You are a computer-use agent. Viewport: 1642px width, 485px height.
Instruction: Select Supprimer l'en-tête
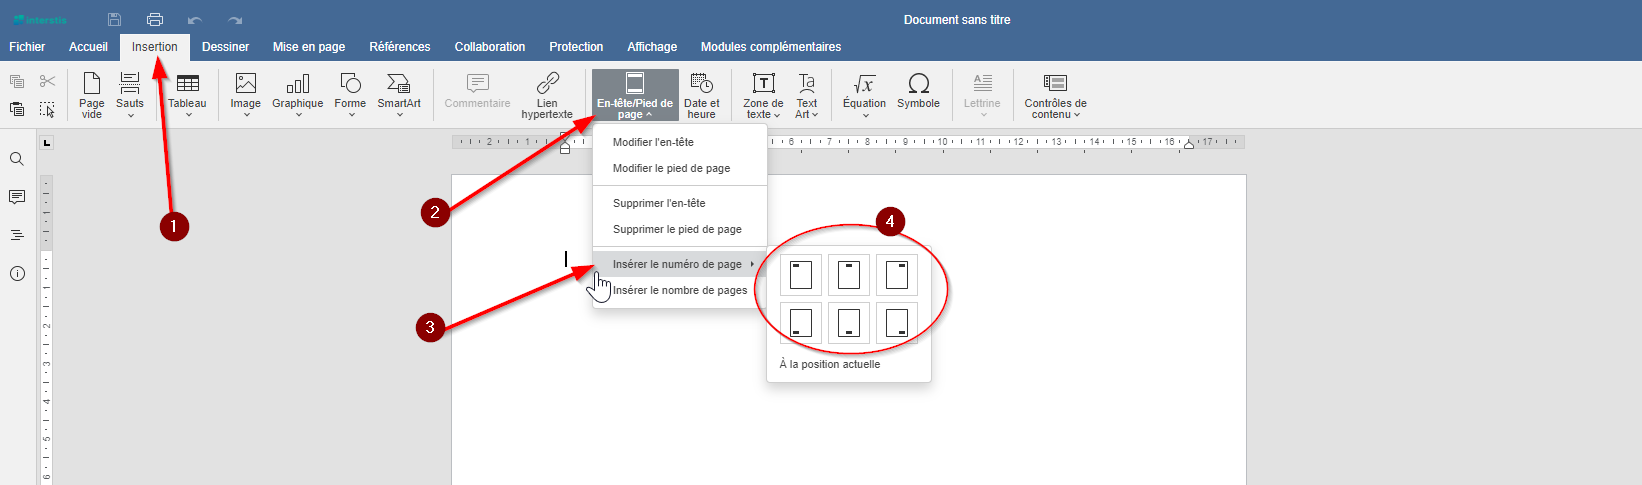[x=680, y=203]
